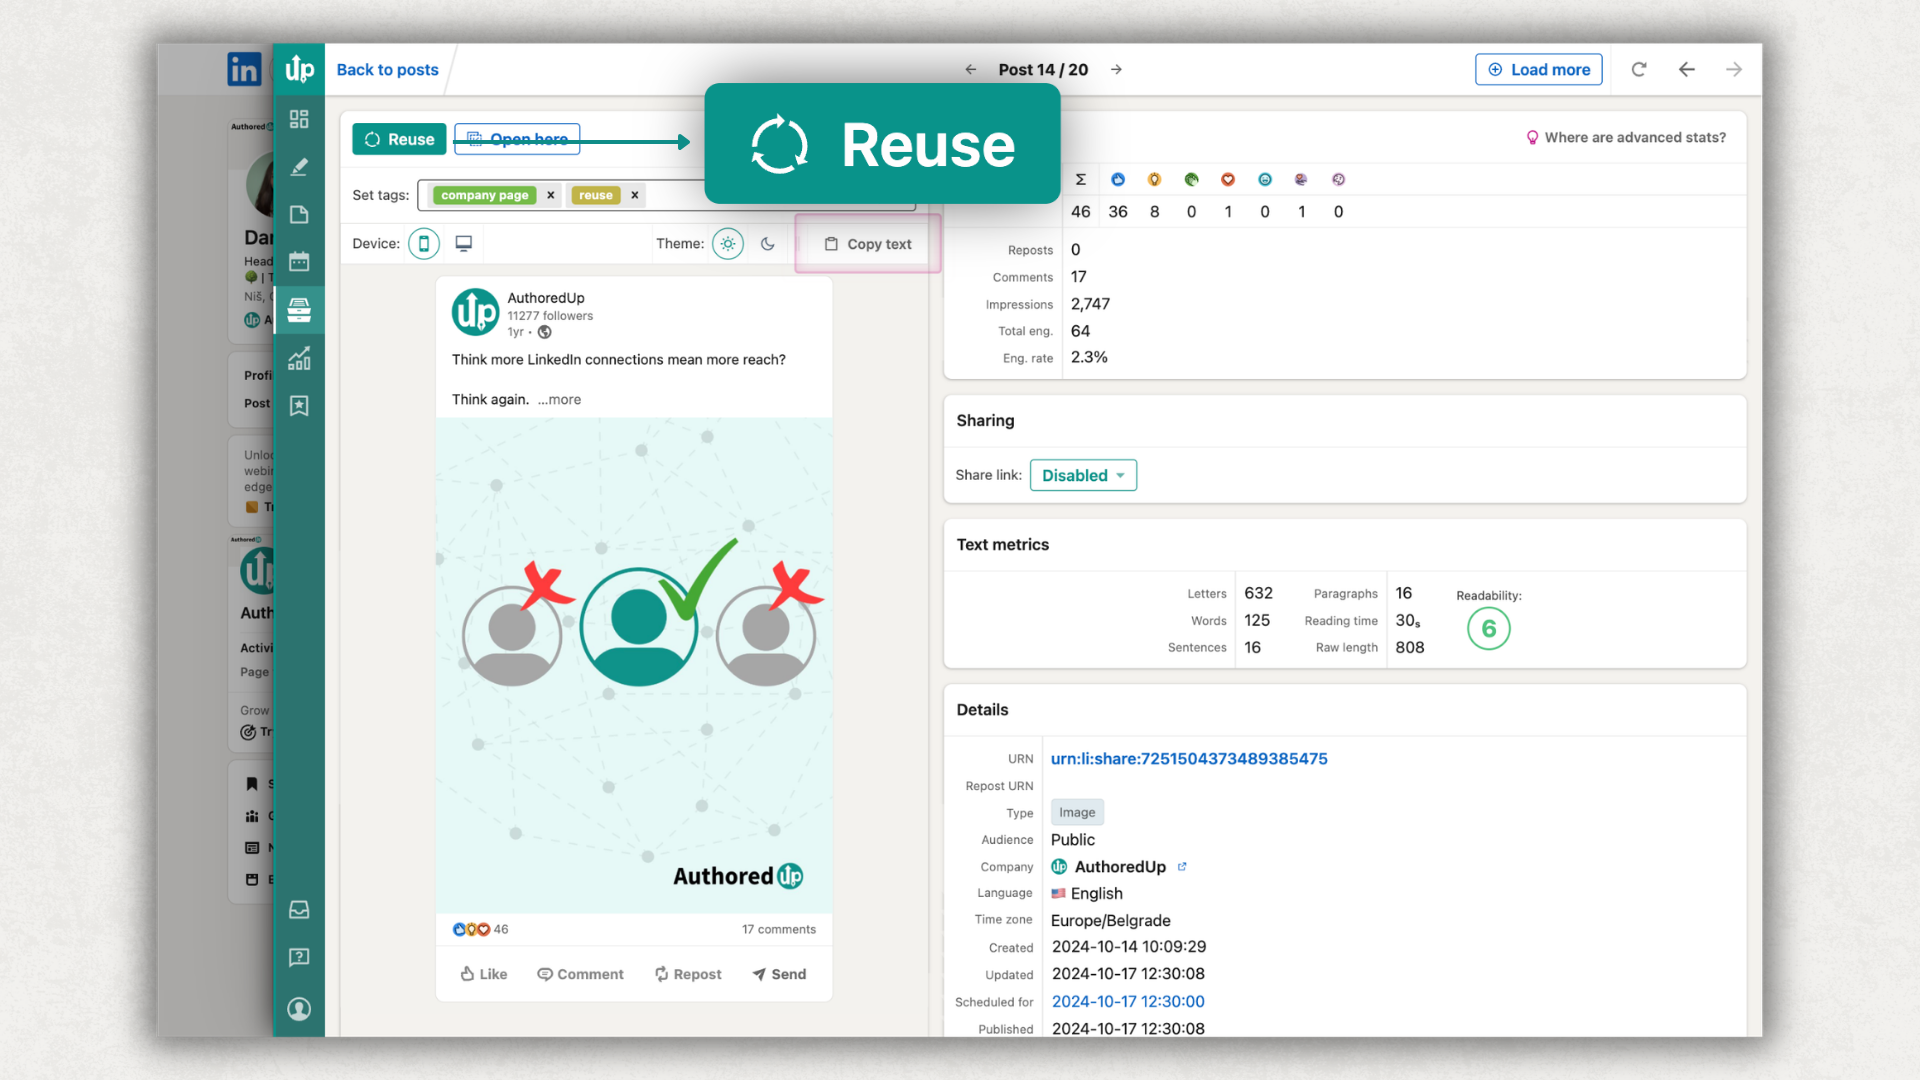Open the drafts document icon in sidebar

299,214
